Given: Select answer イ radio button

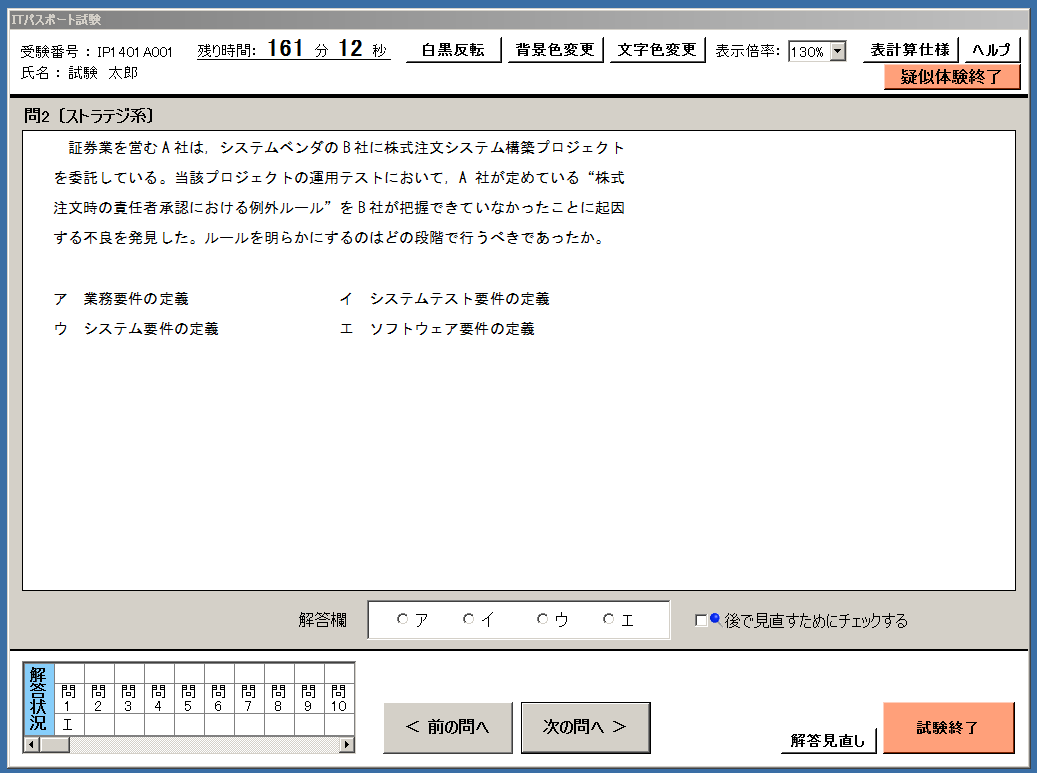Looking at the screenshot, I should 469,620.
